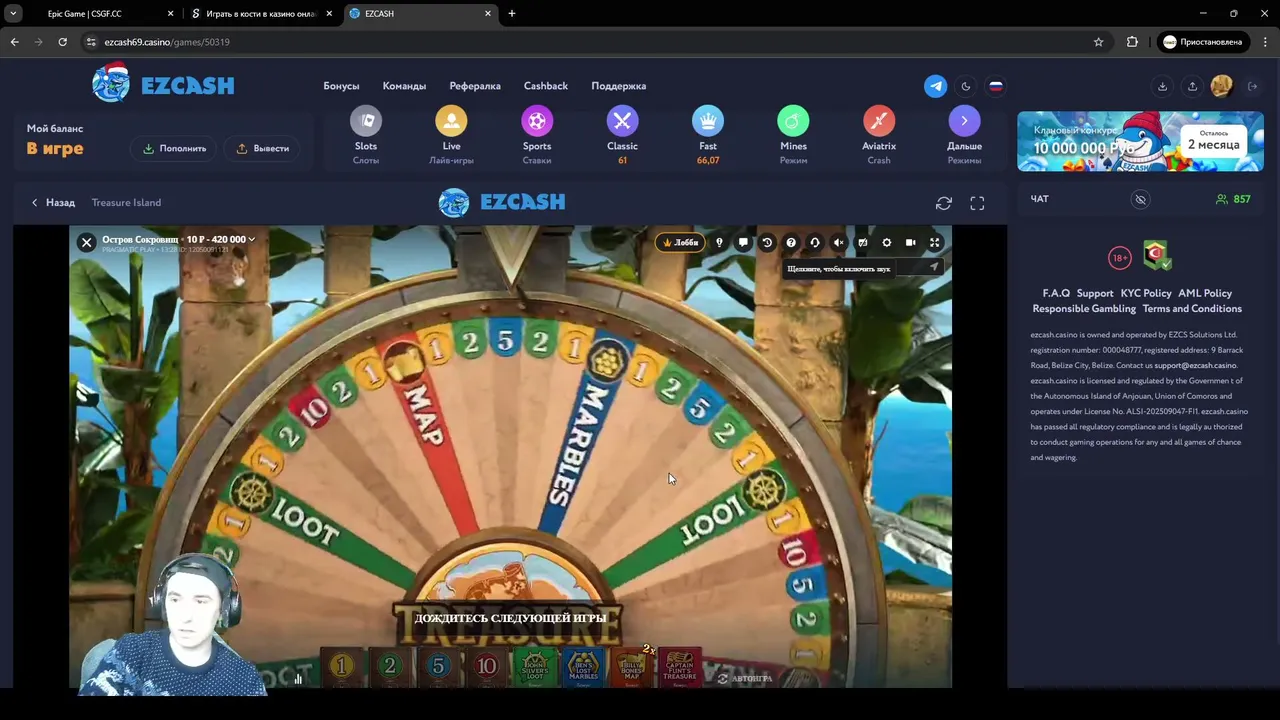Bet on John Silver's Loot bonus
The width and height of the screenshot is (1280, 720).
point(535,667)
